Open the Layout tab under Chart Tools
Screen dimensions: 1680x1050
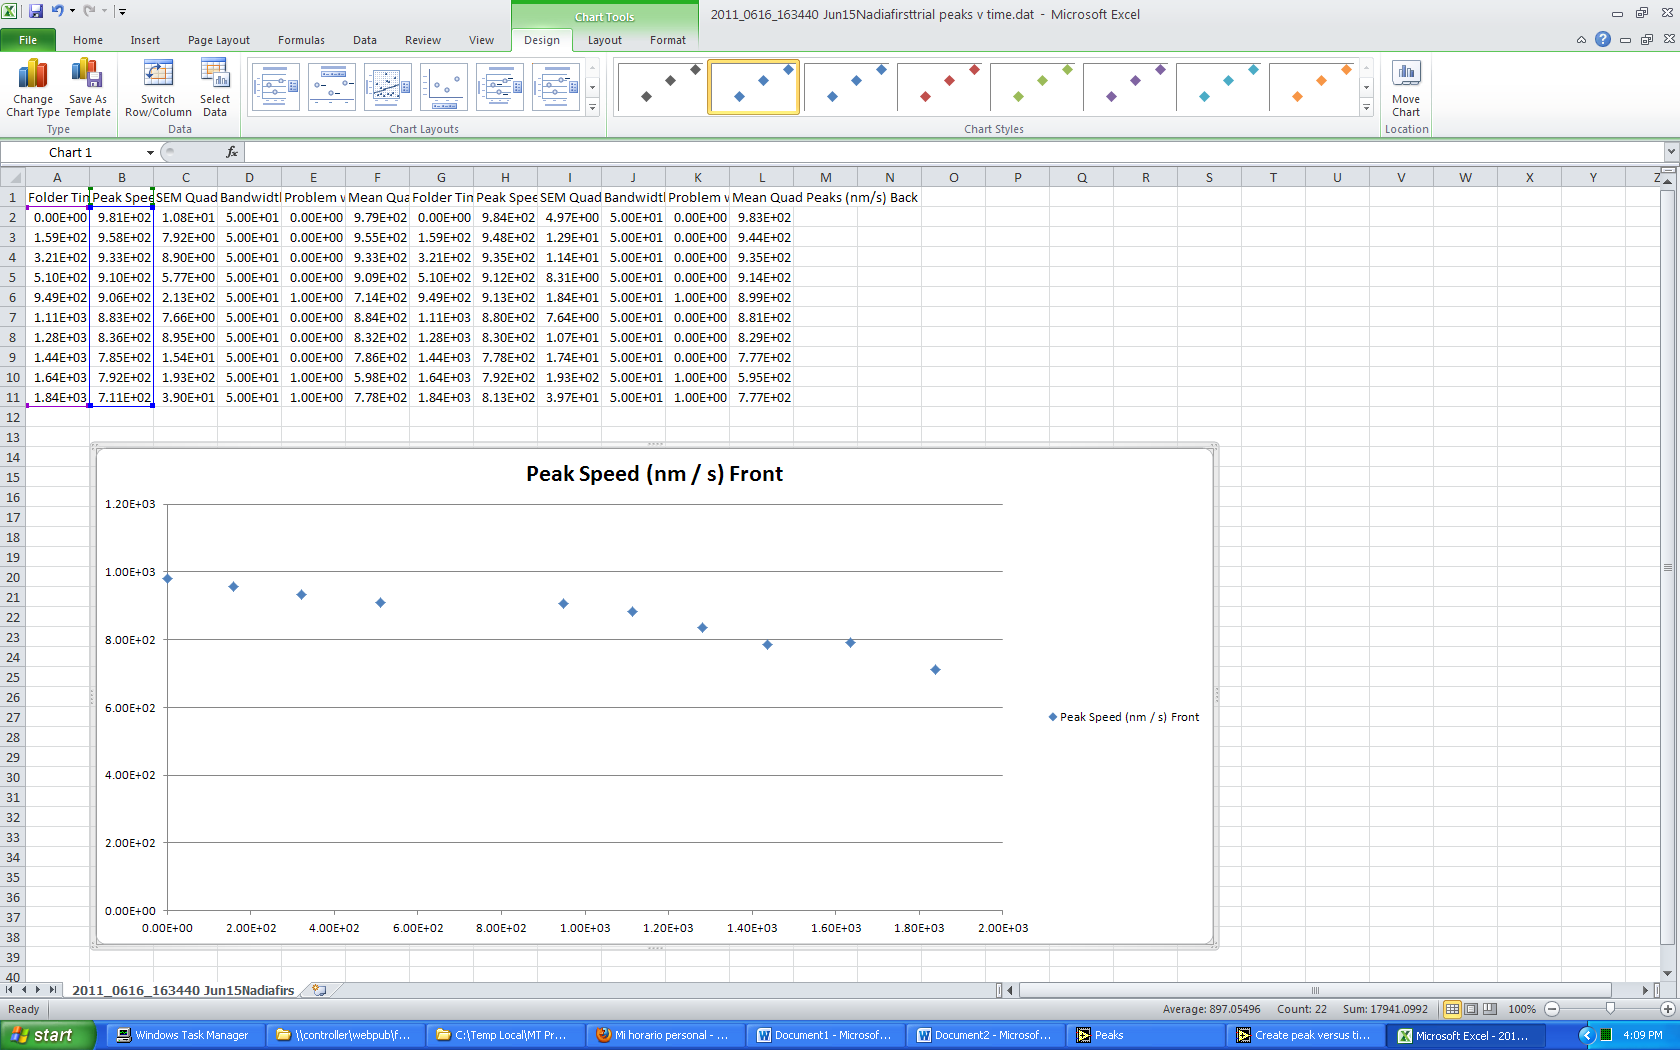604,40
